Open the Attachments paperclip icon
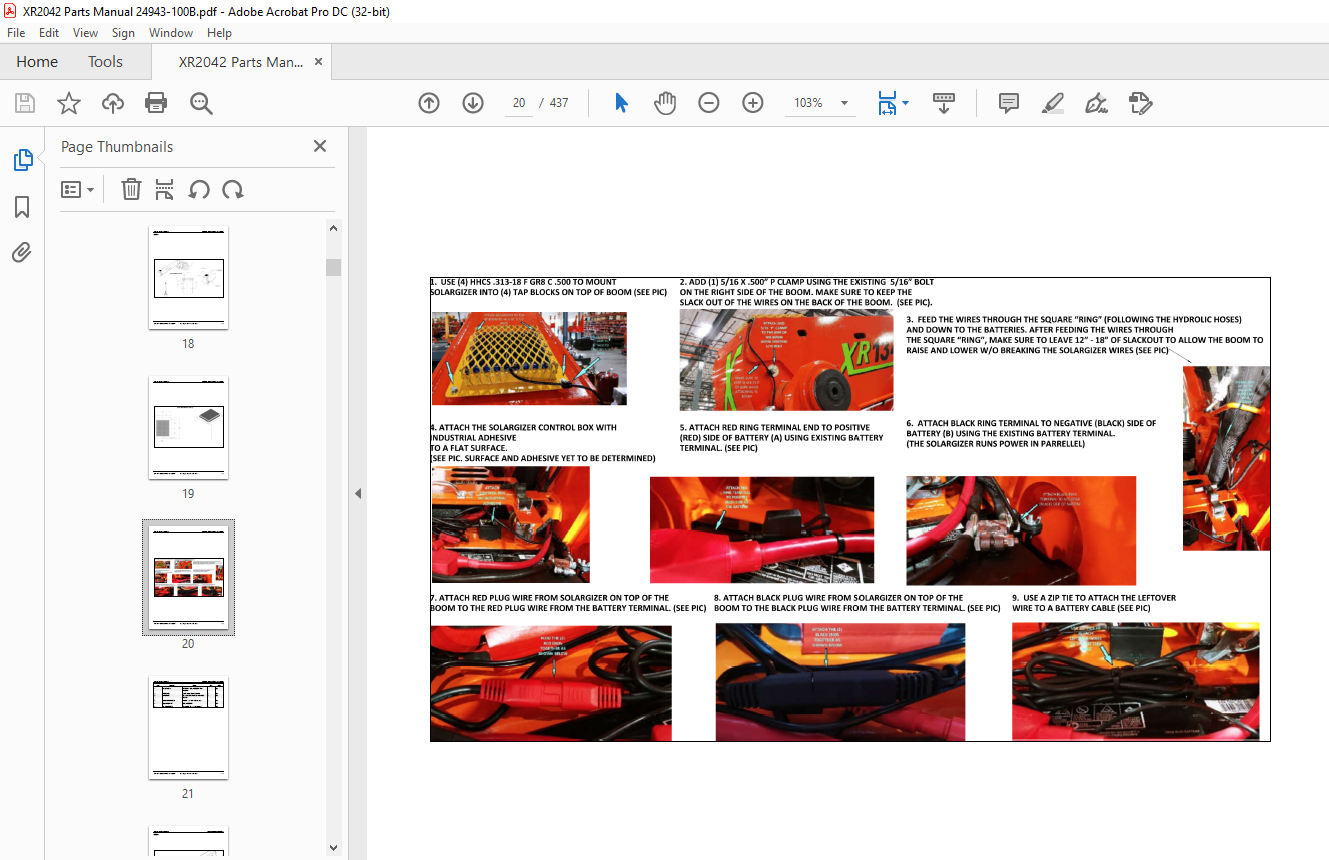This screenshot has height=860, width=1329. pos(22,252)
